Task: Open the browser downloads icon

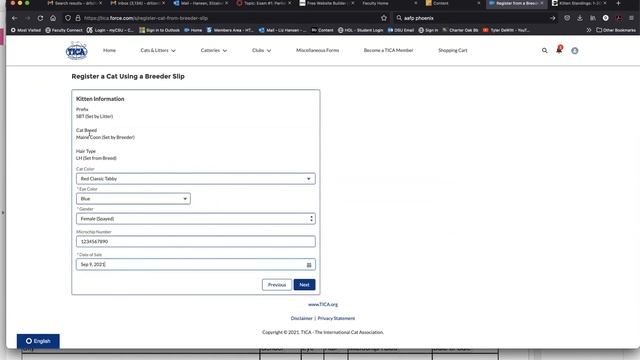Action: click(580, 18)
